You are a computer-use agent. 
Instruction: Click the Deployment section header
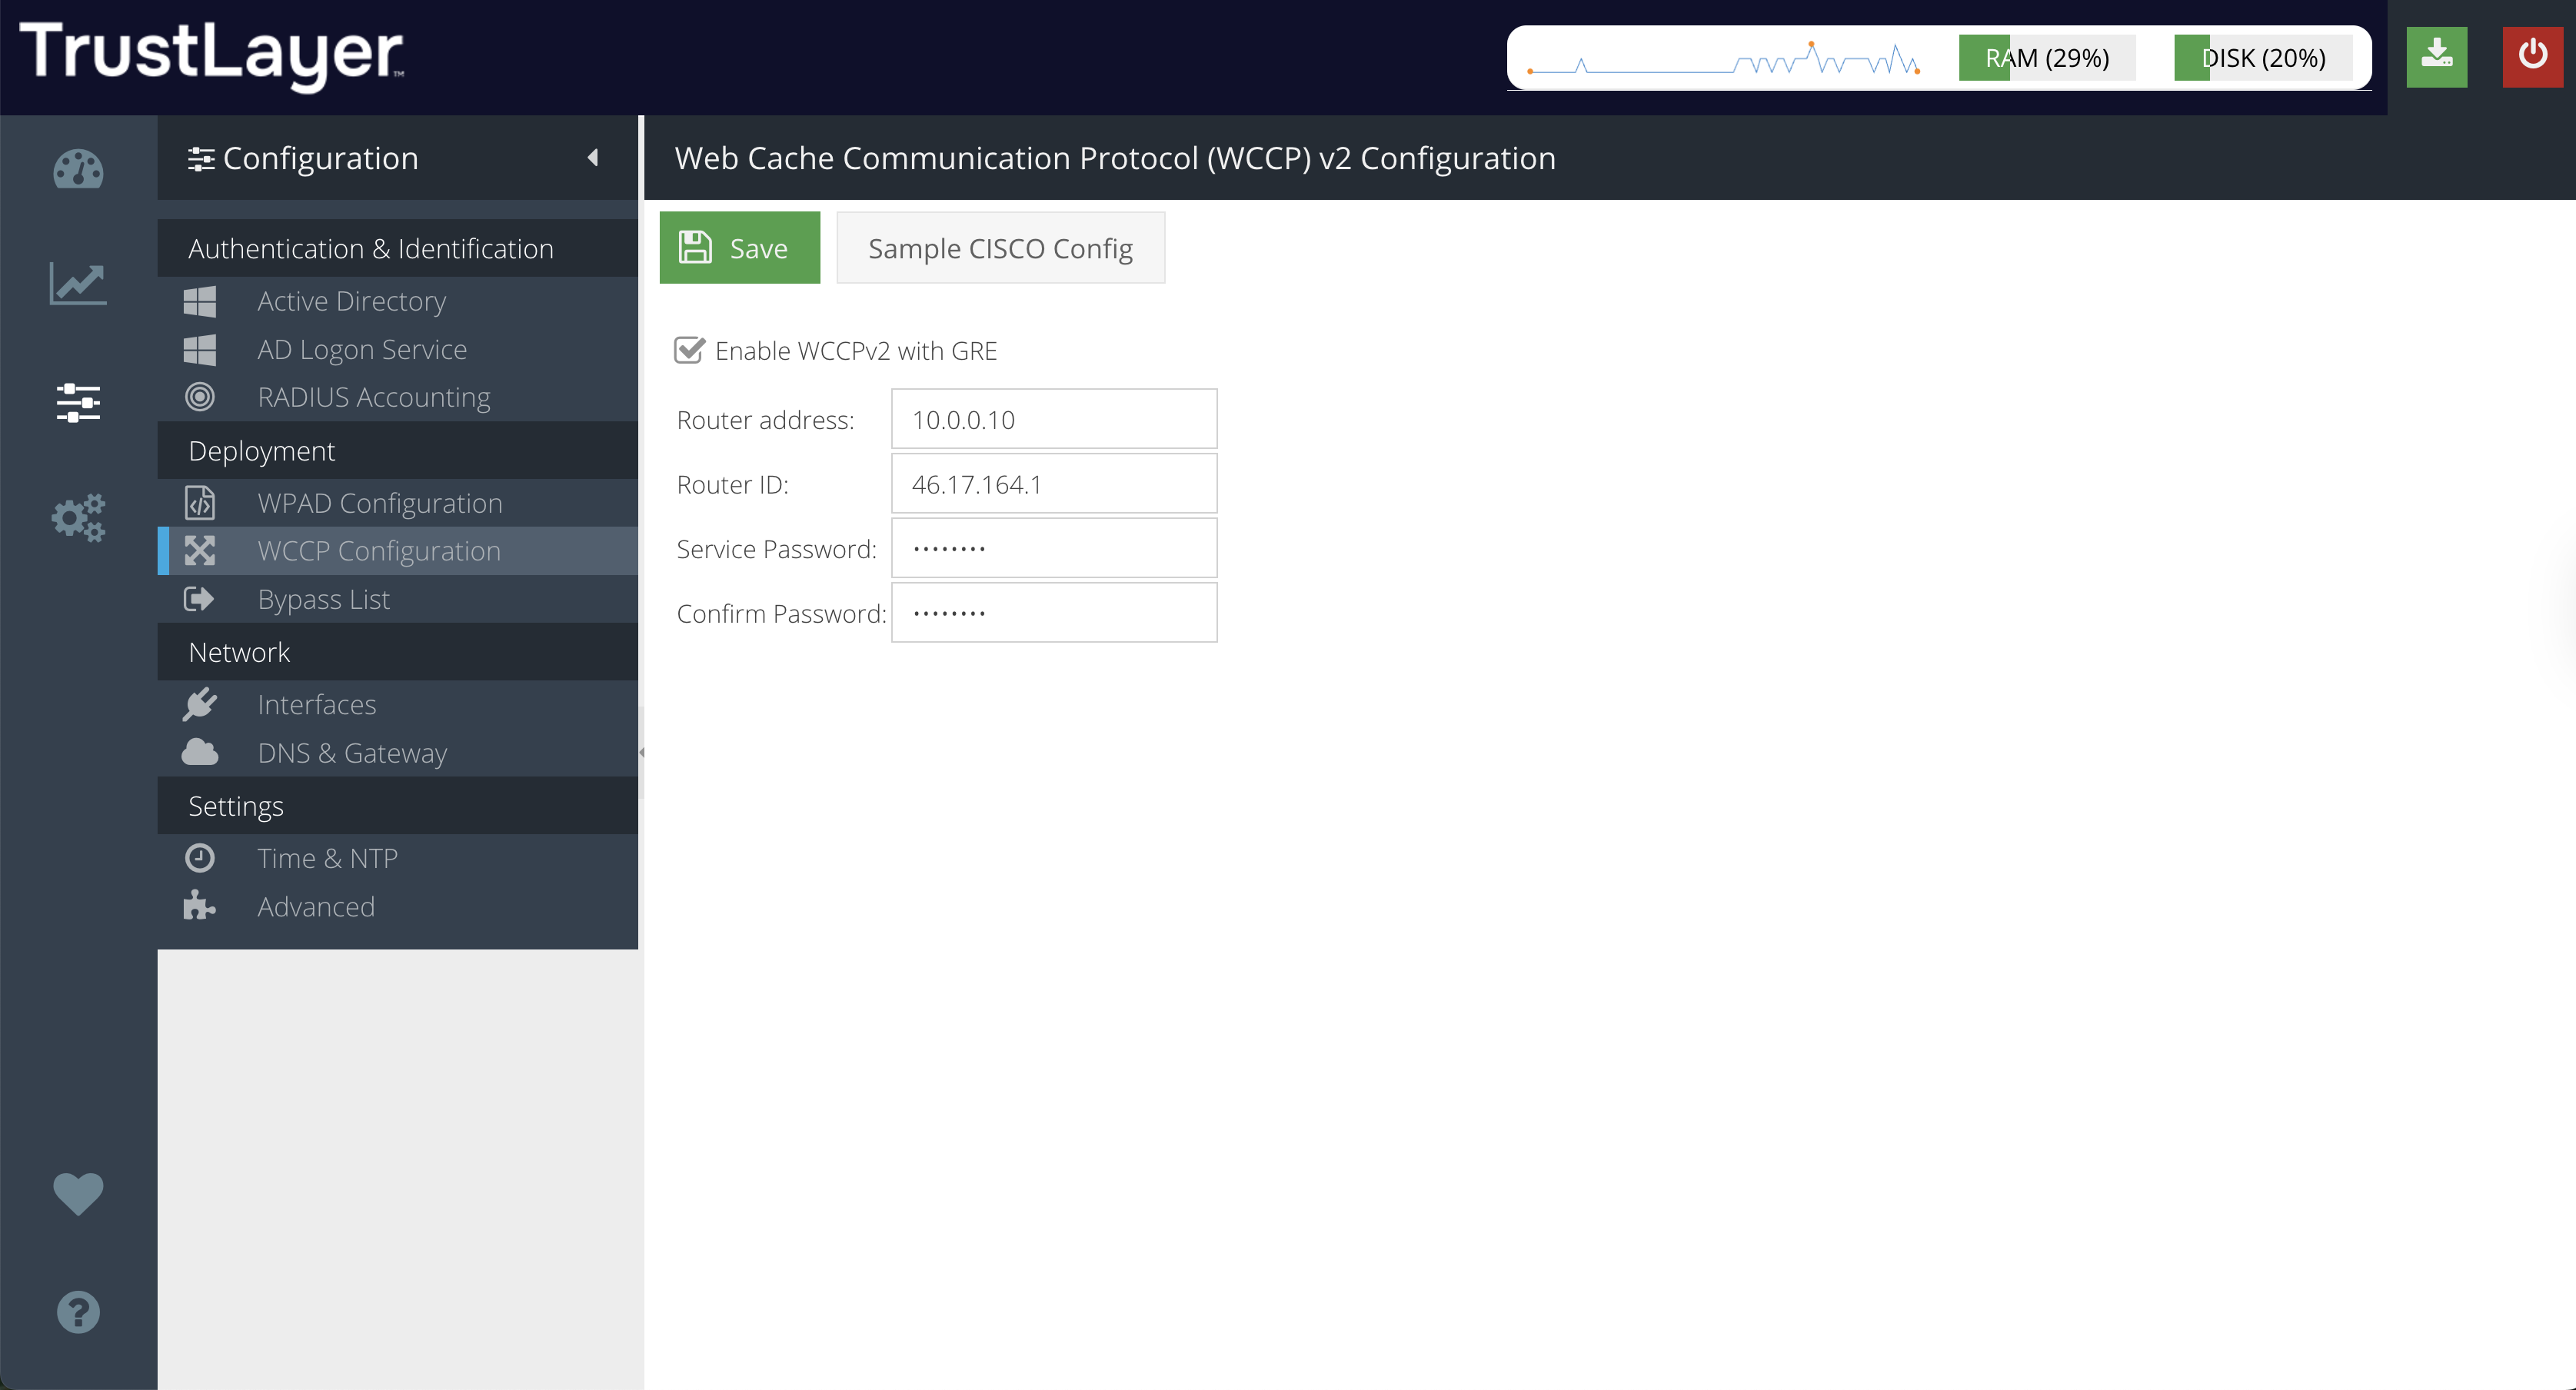397,450
